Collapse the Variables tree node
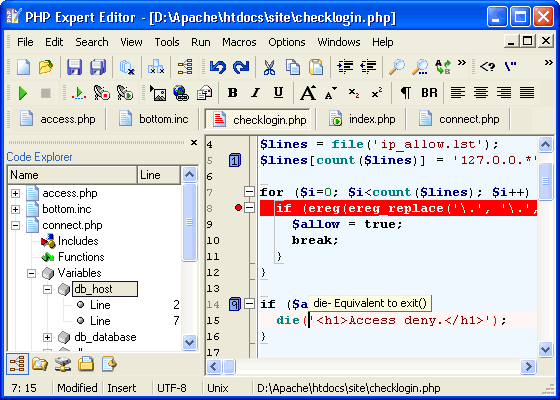560x400 pixels. (31, 273)
